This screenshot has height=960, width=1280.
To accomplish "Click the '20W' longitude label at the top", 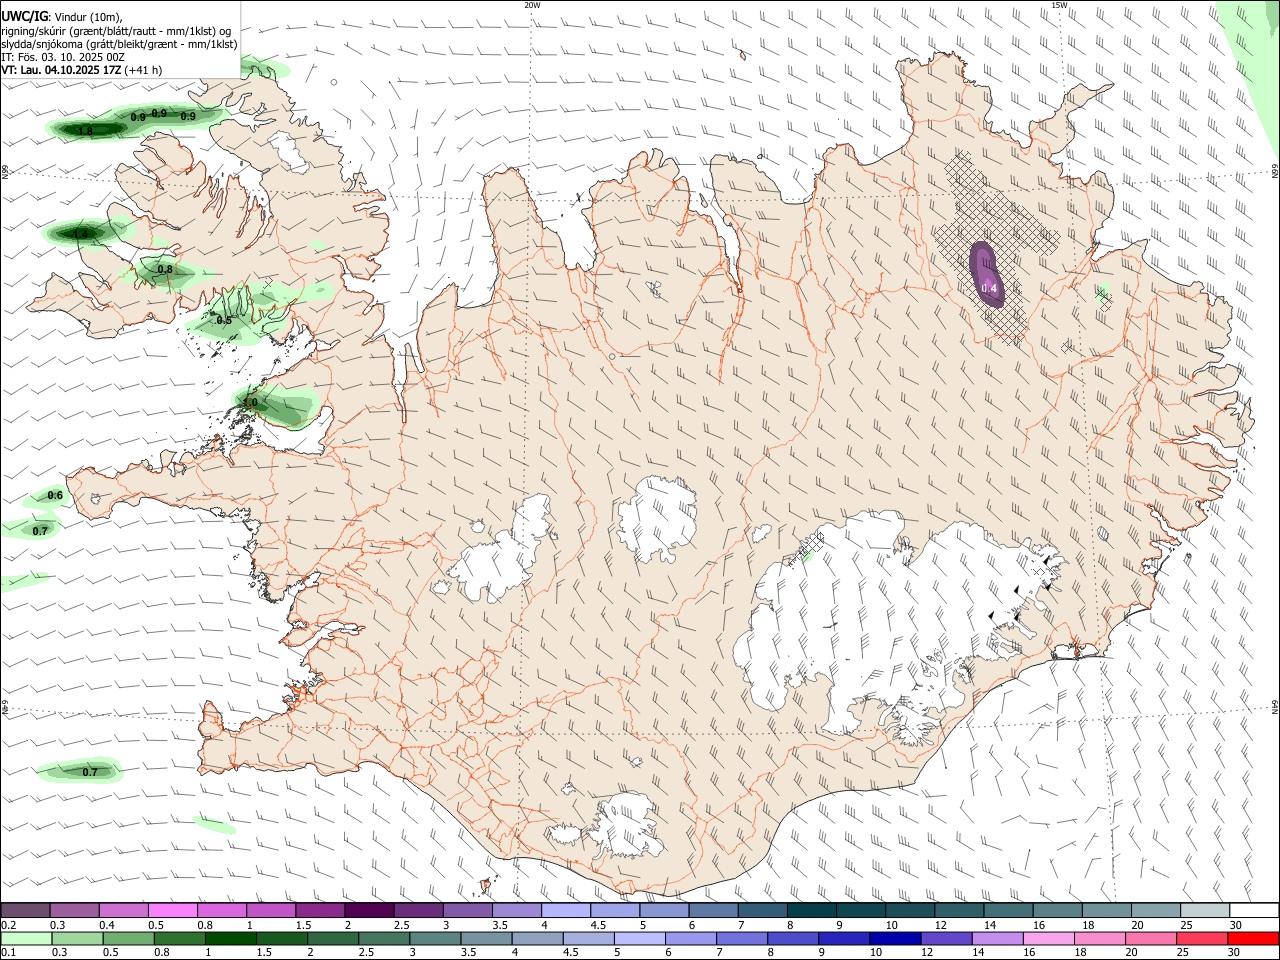I will tap(533, 5).
